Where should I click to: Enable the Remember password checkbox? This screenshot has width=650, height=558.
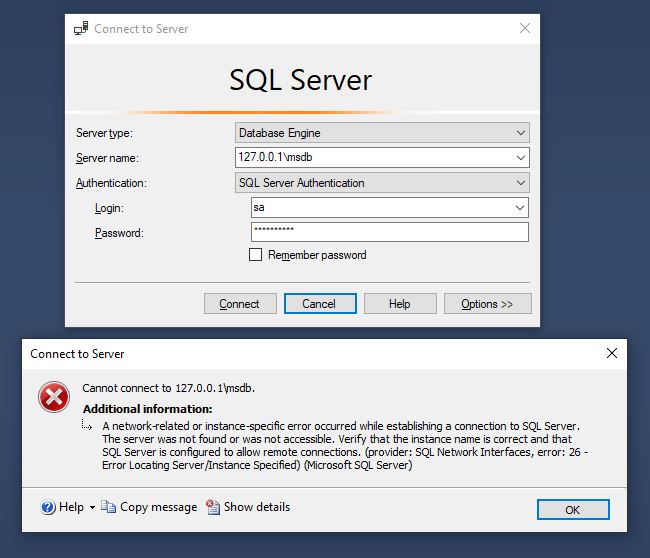click(255, 255)
